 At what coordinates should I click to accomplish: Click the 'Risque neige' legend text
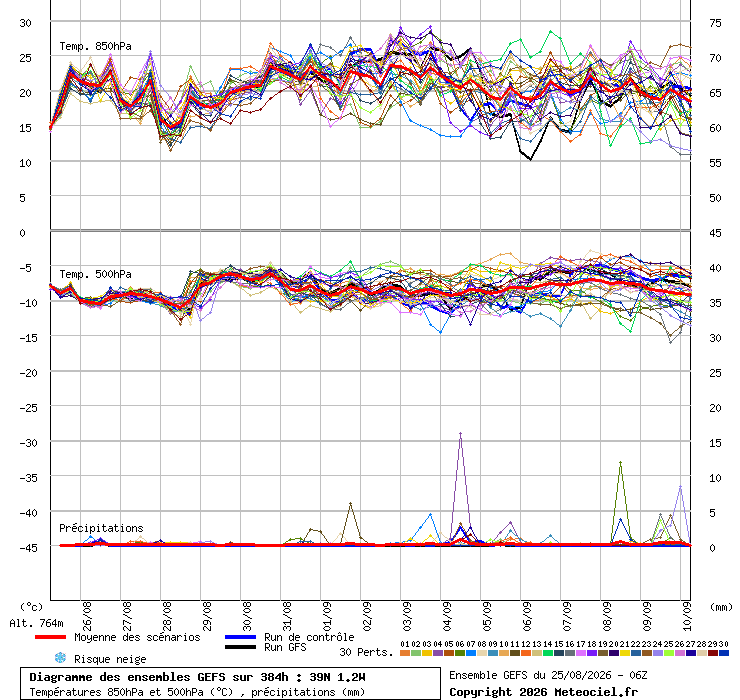click(x=110, y=659)
